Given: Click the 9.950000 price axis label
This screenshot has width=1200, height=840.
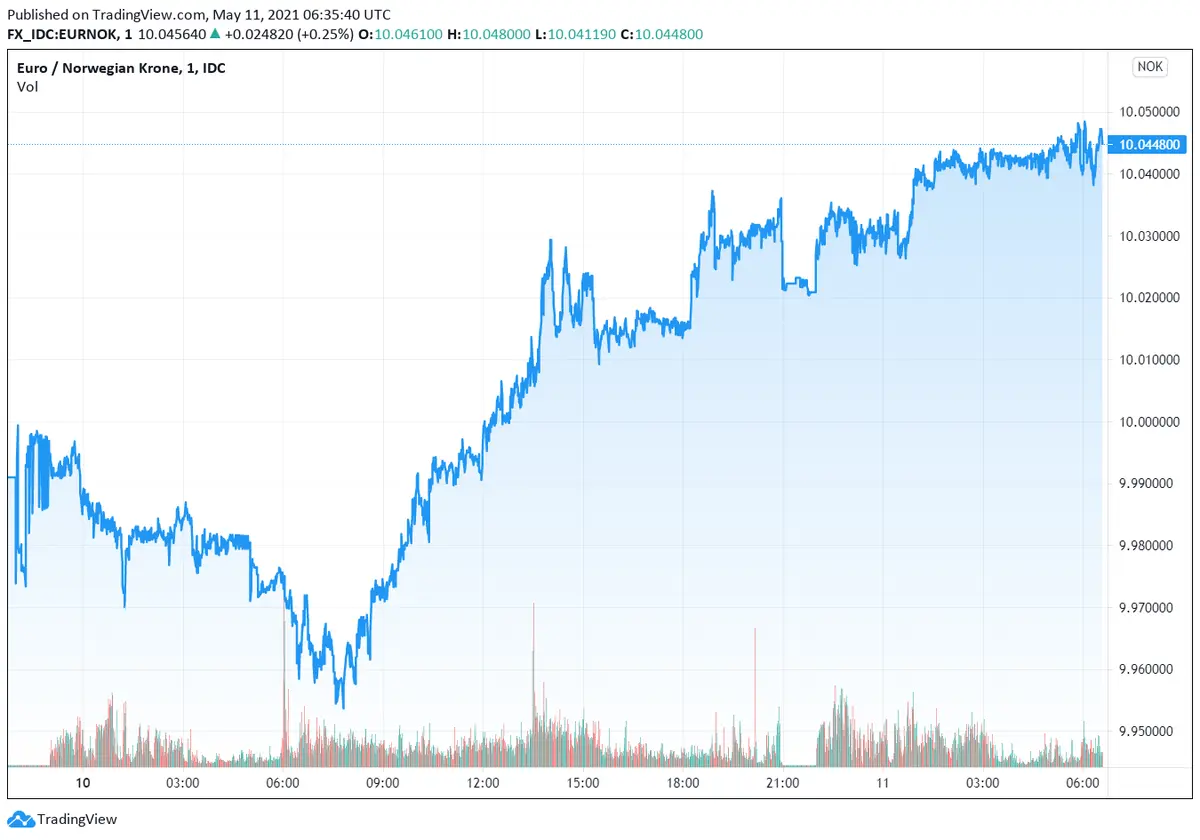Looking at the screenshot, I should point(1150,731).
